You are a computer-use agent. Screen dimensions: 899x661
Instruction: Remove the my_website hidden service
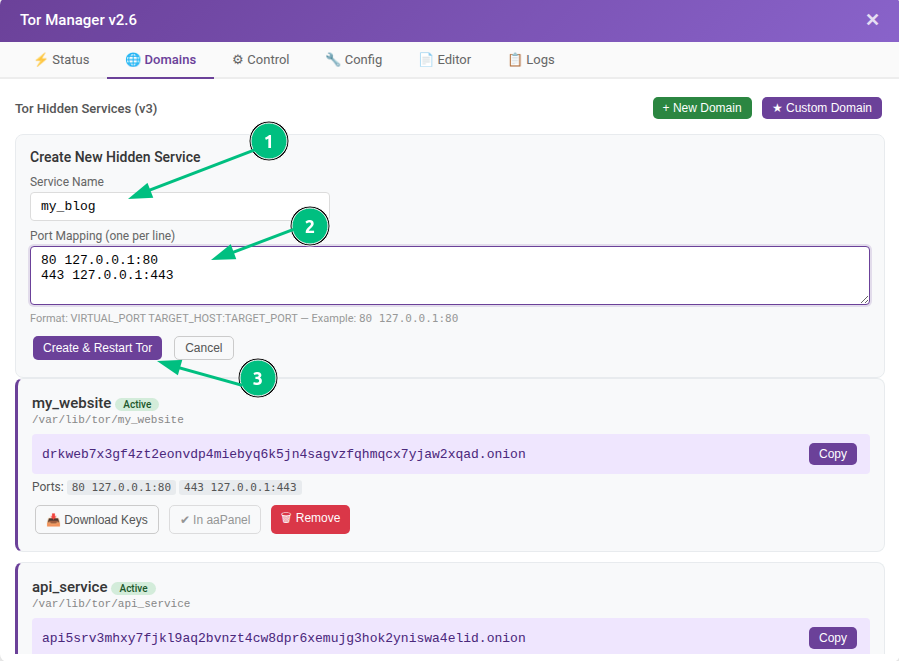(310, 519)
